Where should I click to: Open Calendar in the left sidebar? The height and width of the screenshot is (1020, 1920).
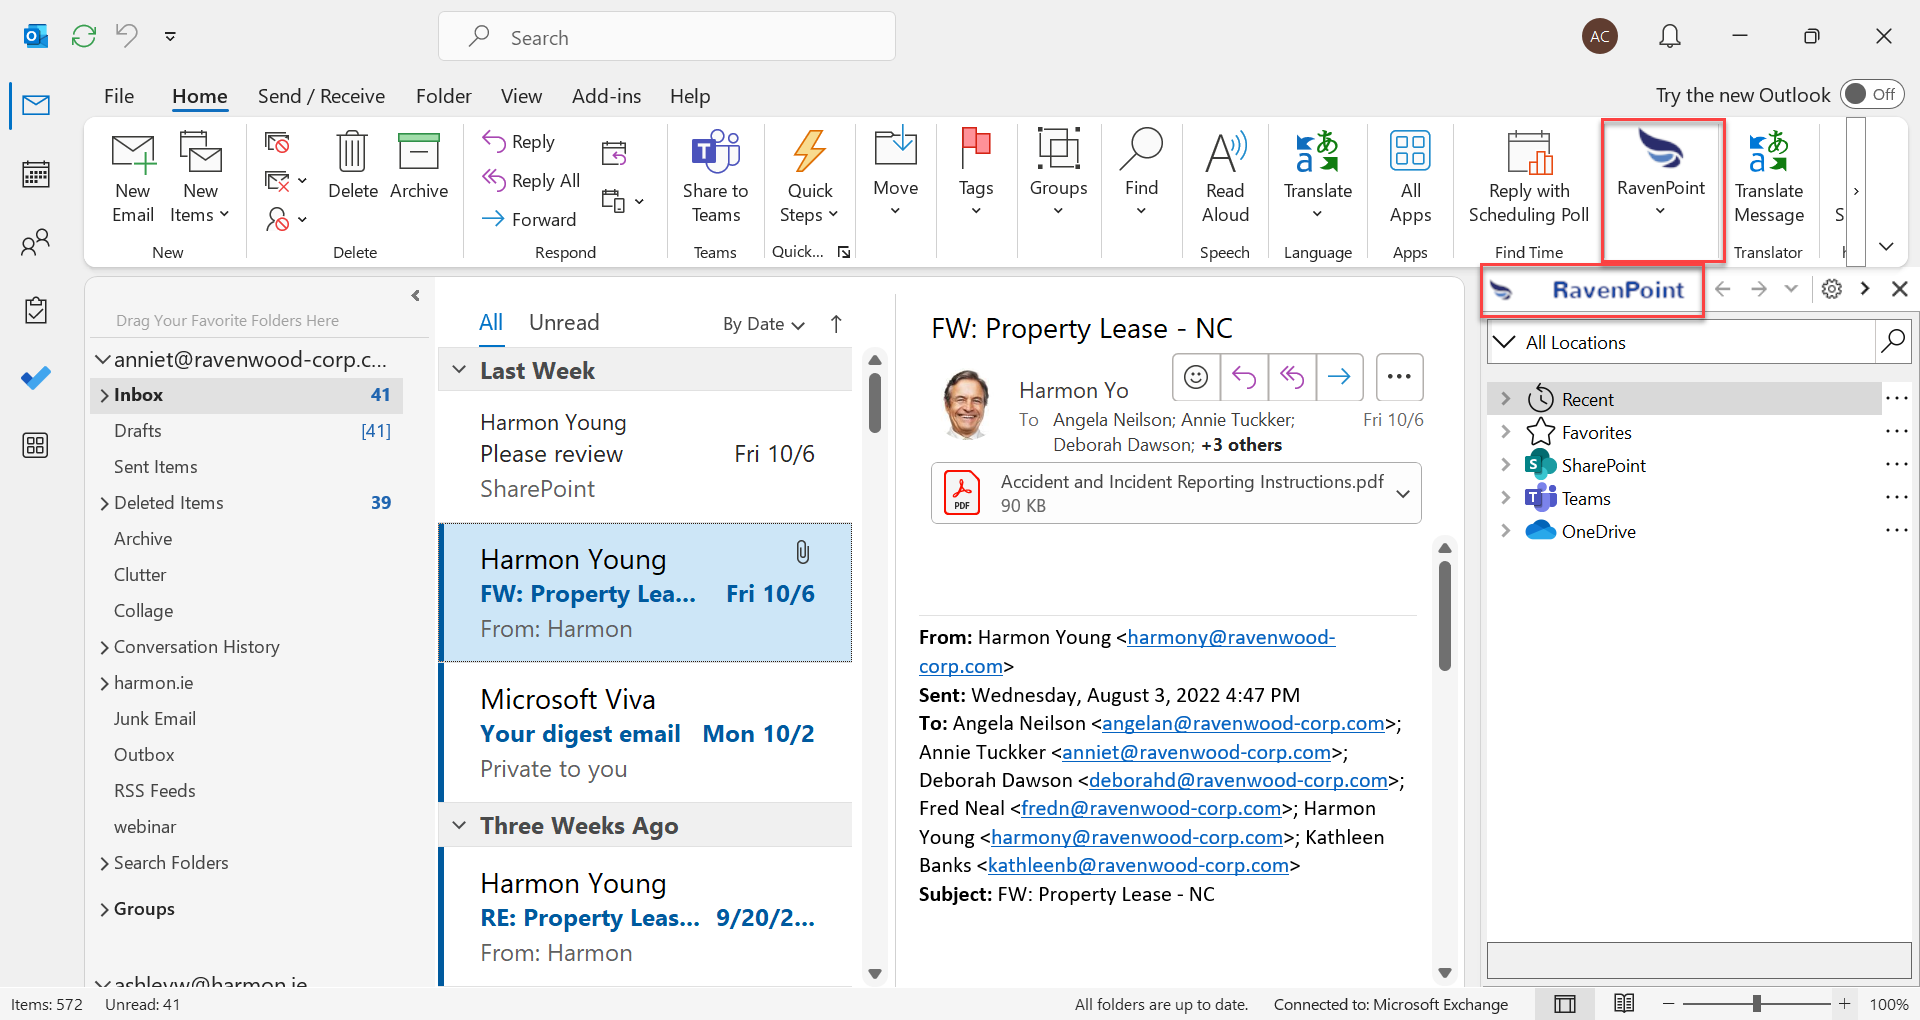[x=36, y=175]
